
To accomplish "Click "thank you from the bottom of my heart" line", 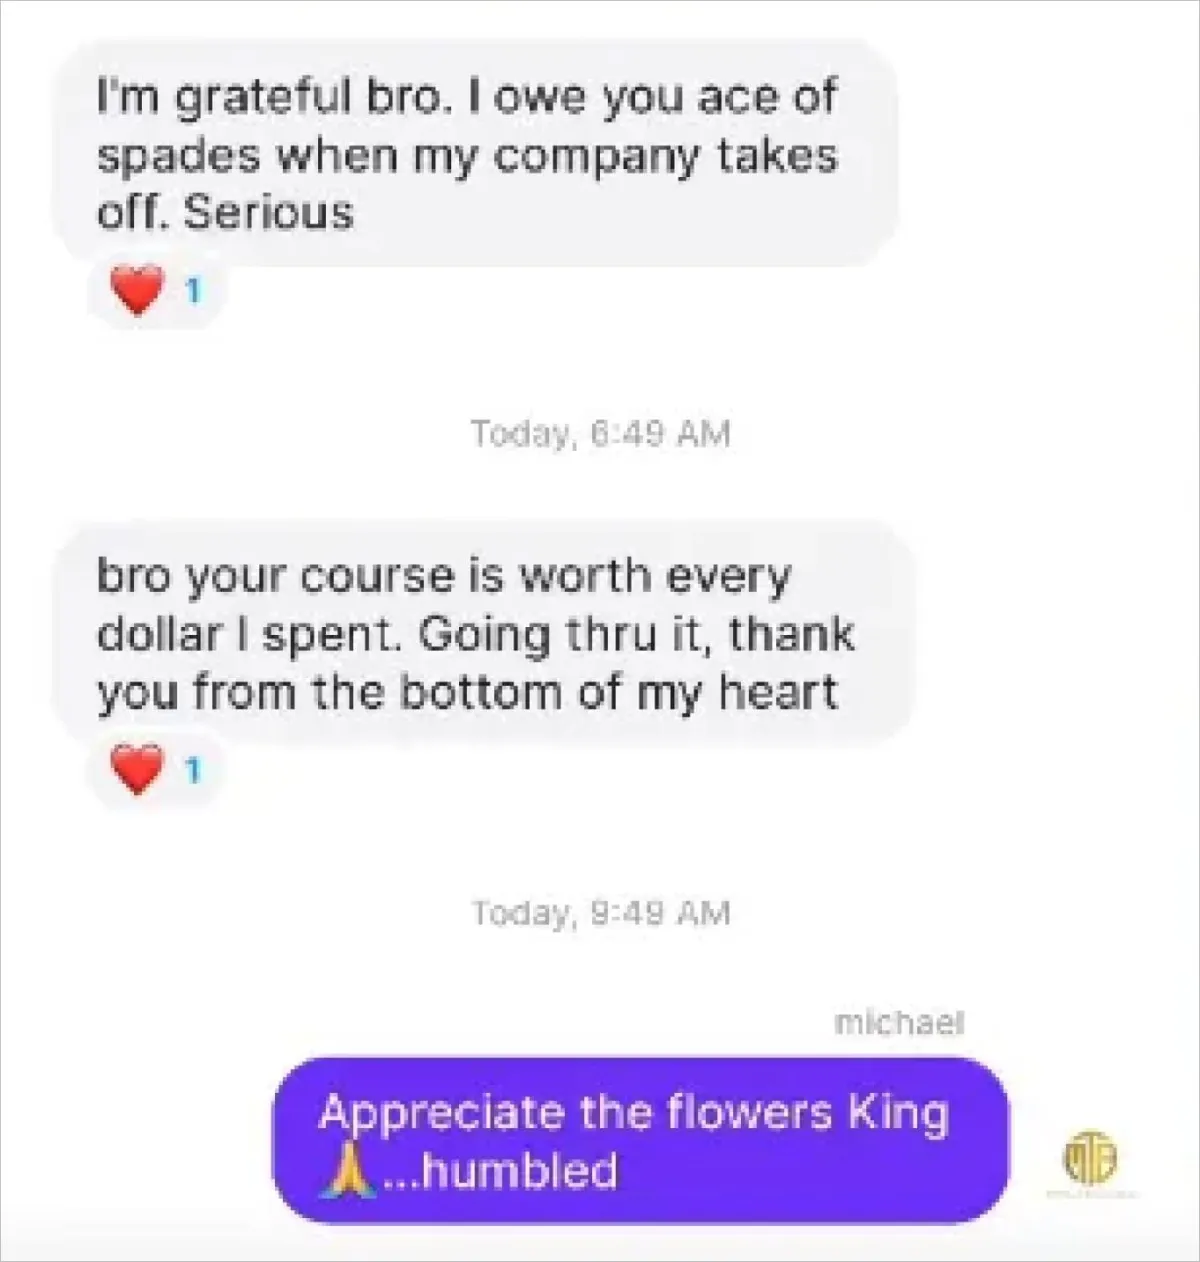I will click(x=466, y=693).
